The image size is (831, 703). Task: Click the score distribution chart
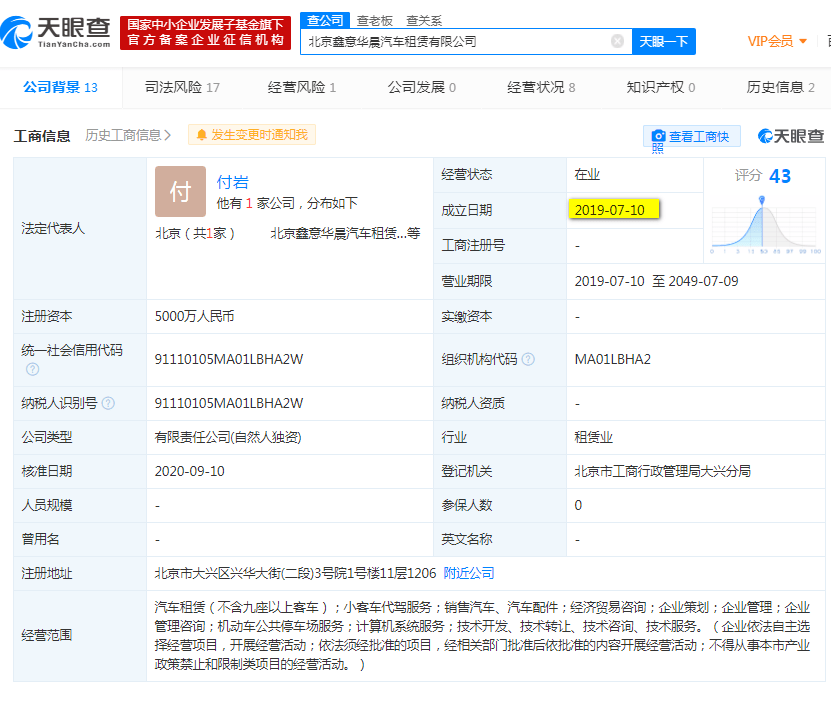764,225
